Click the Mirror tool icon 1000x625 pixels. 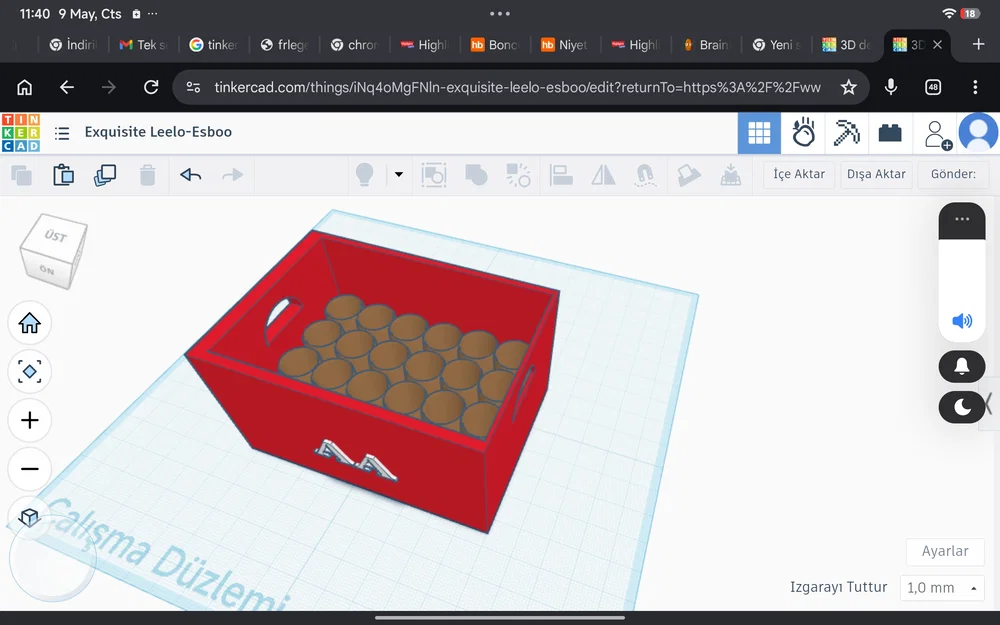[x=603, y=175]
